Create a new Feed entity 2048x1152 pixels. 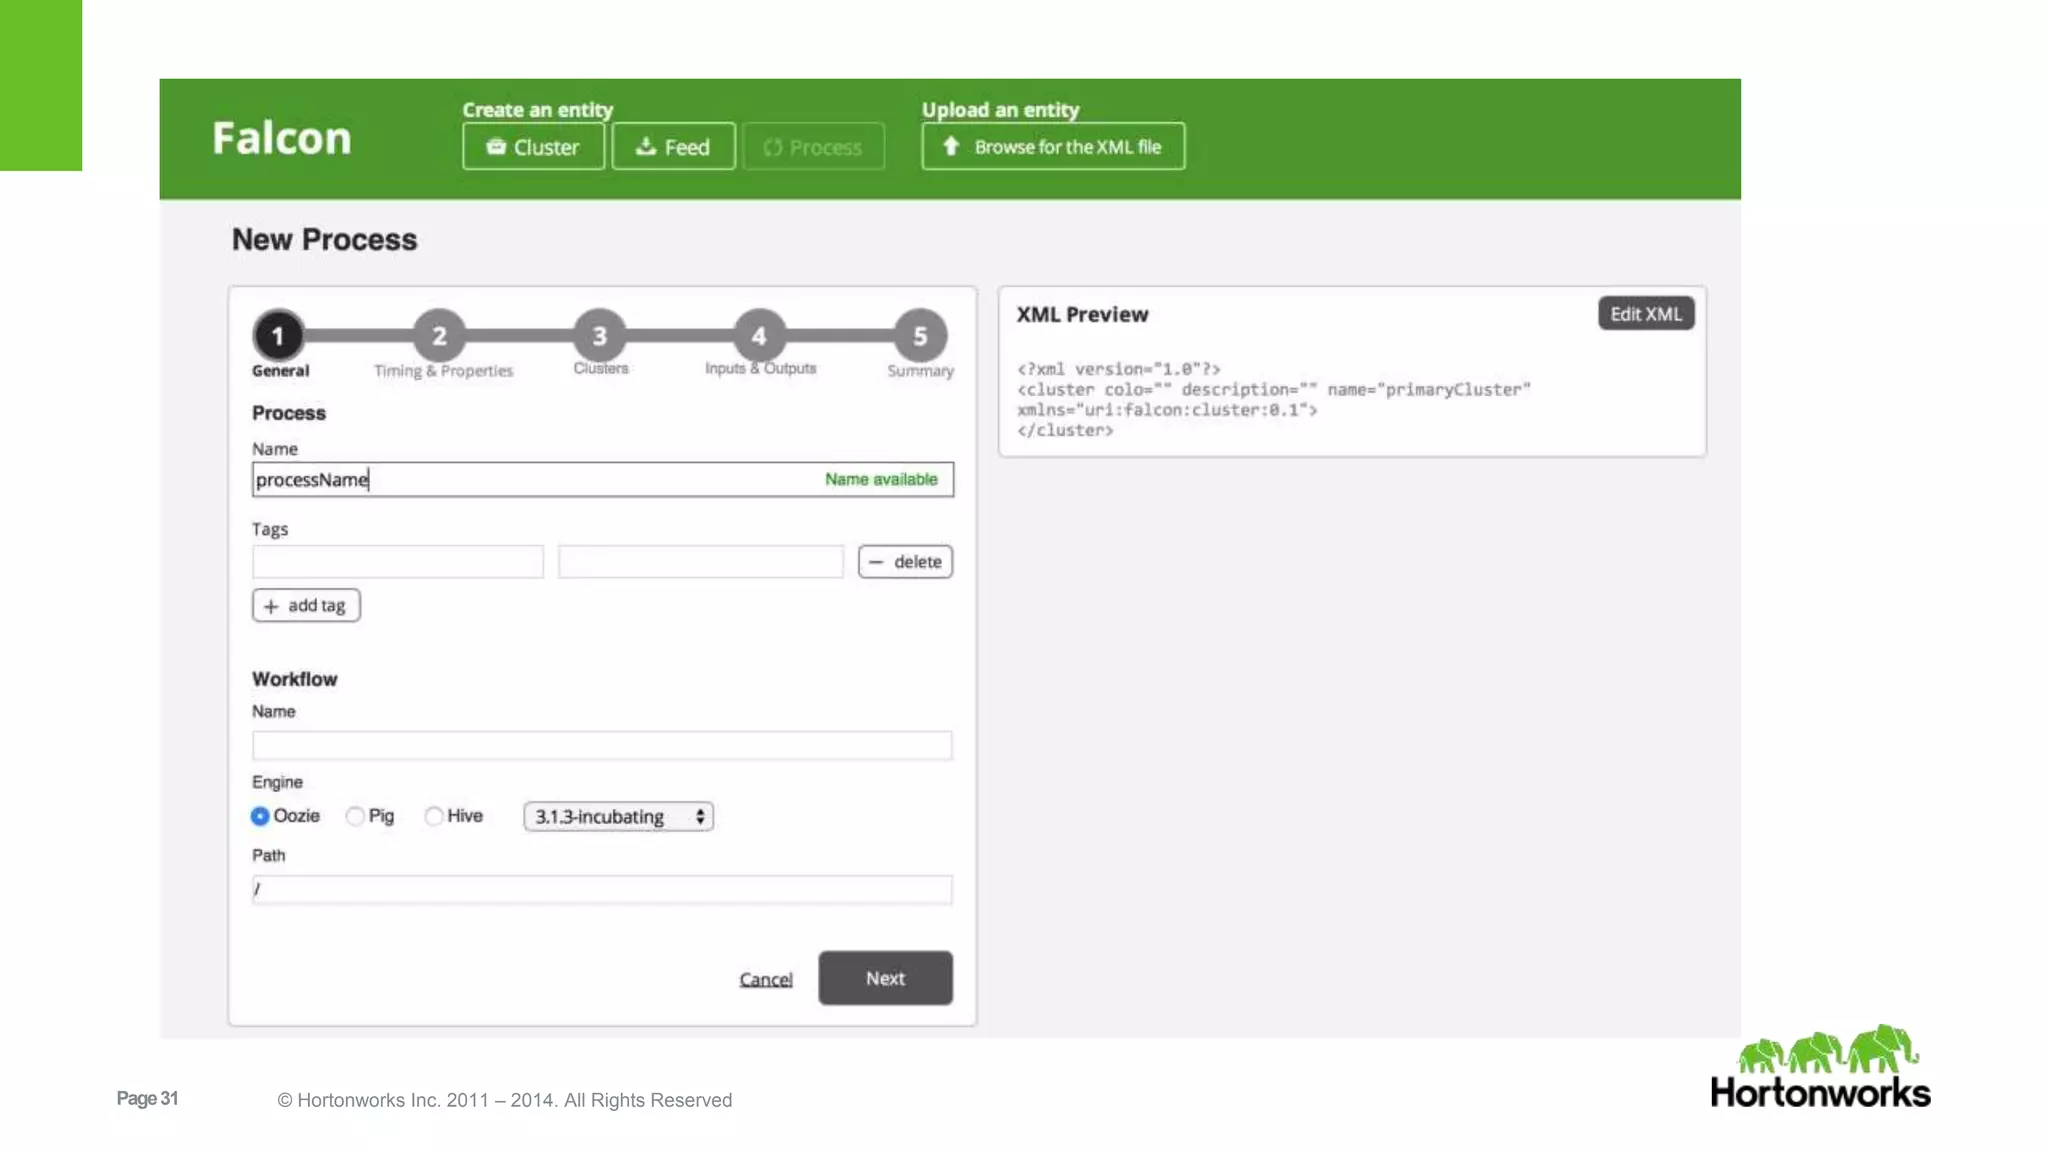pos(673,146)
